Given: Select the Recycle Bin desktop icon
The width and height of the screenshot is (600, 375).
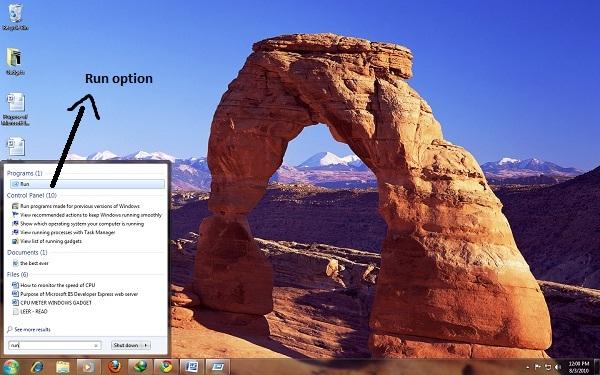Looking at the screenshot, I should tap(15, 17).
